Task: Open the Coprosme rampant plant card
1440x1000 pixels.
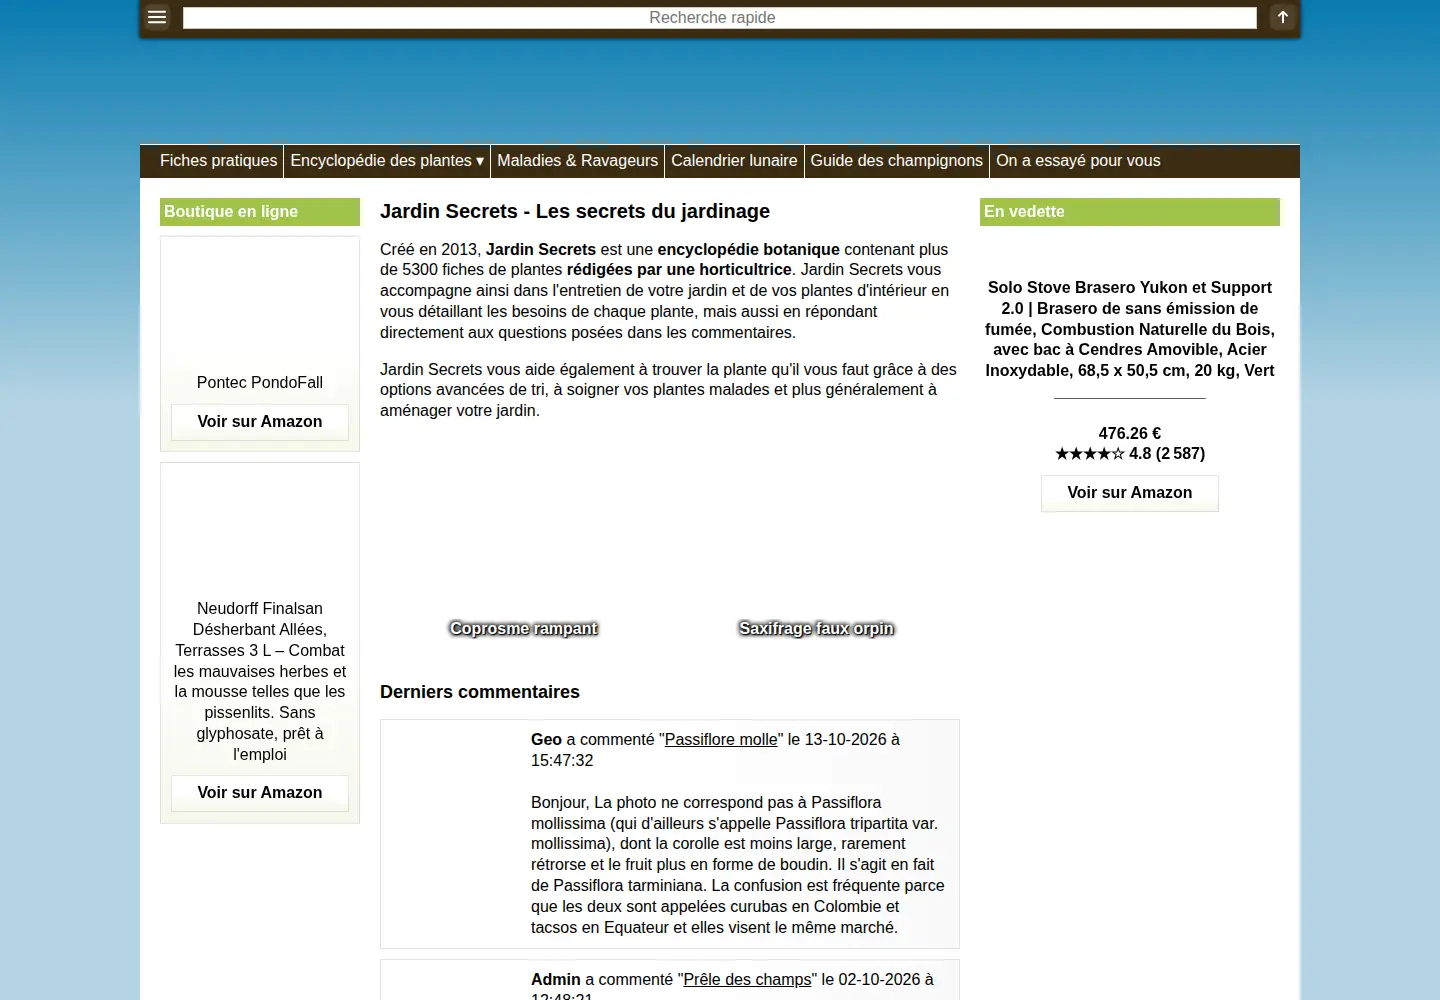Action: point(523,629)
